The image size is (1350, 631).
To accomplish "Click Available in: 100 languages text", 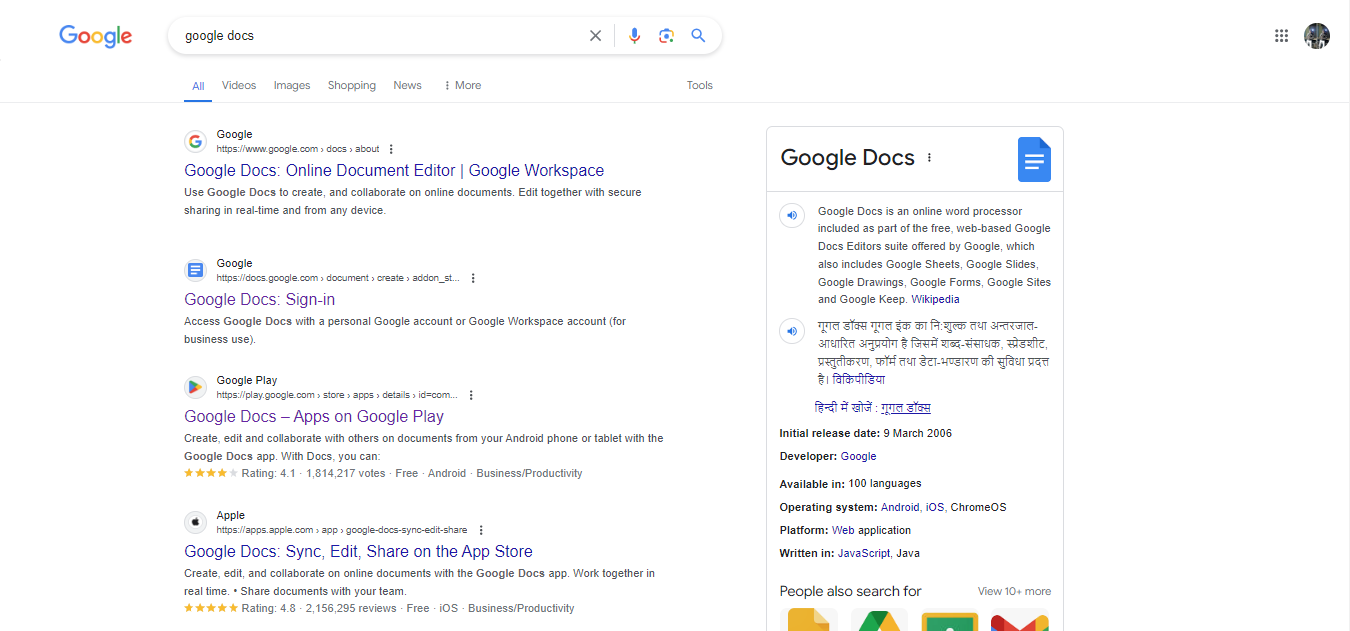I will 851,483.
